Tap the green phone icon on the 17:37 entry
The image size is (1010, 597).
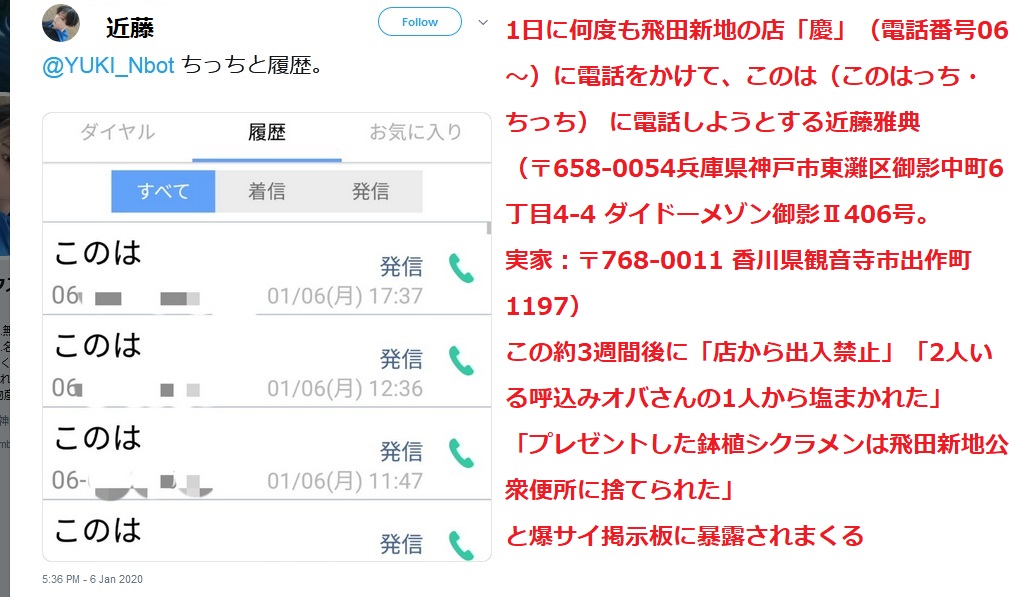point(460,270)
